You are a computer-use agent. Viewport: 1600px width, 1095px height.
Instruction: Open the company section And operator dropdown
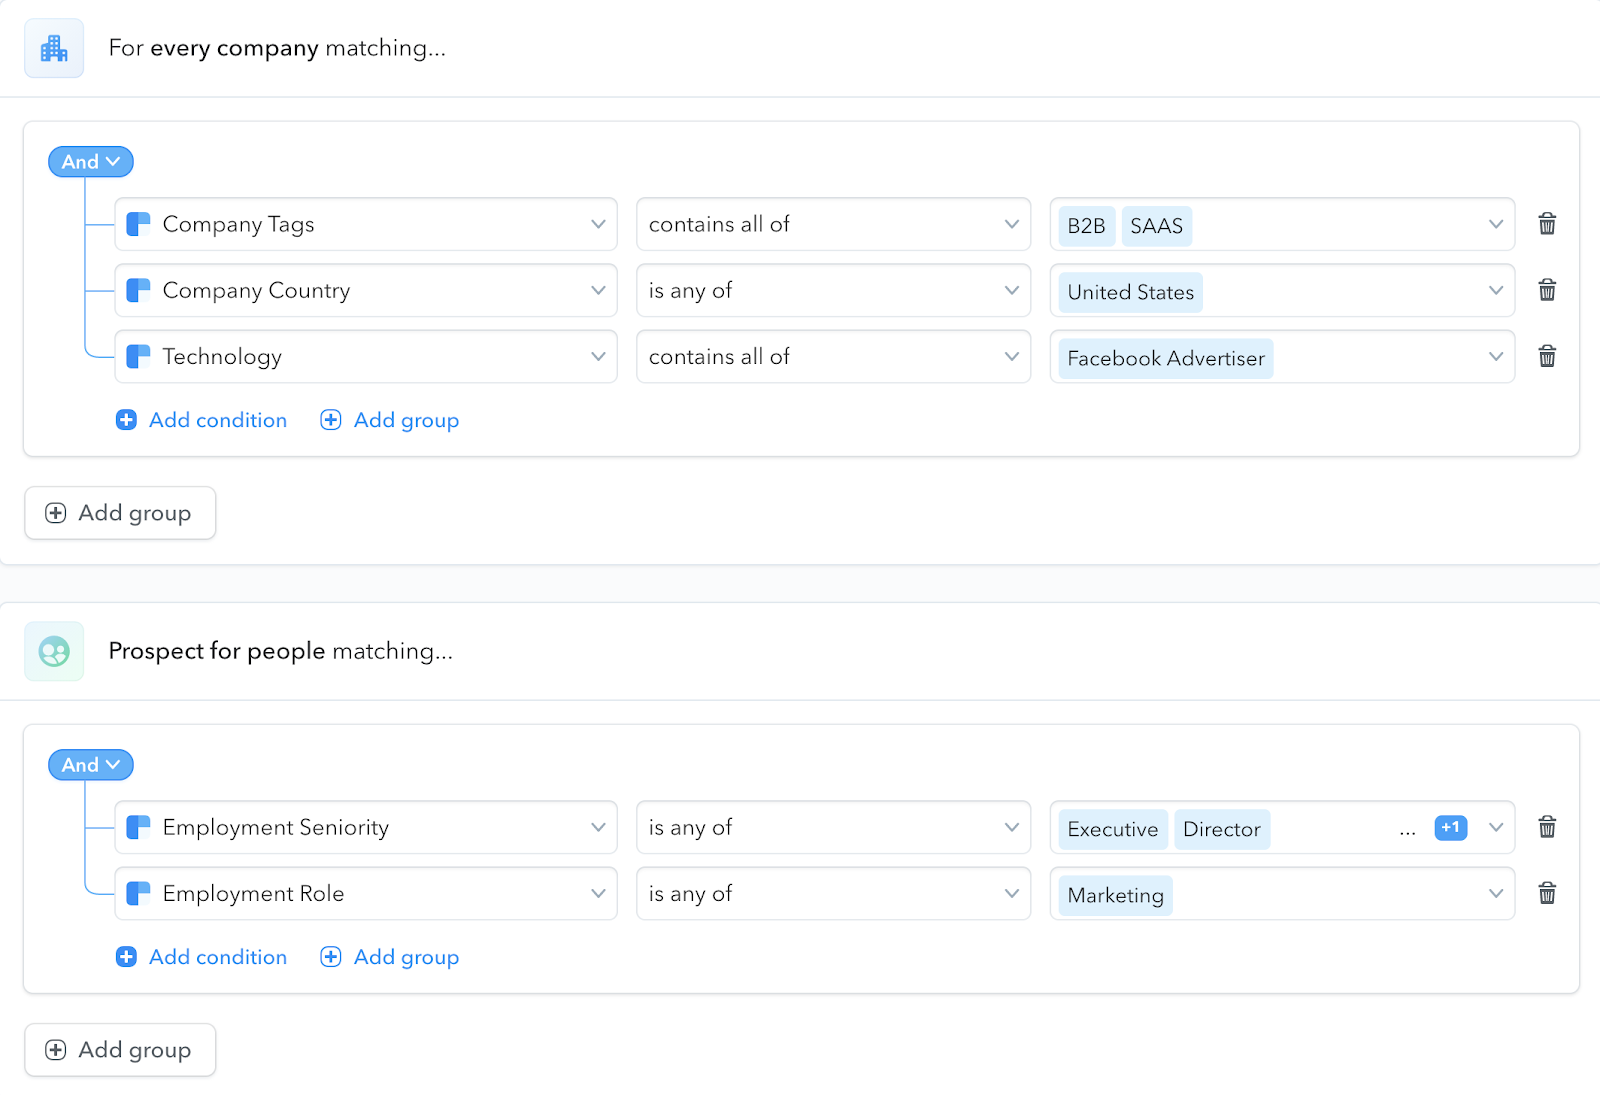91,161
